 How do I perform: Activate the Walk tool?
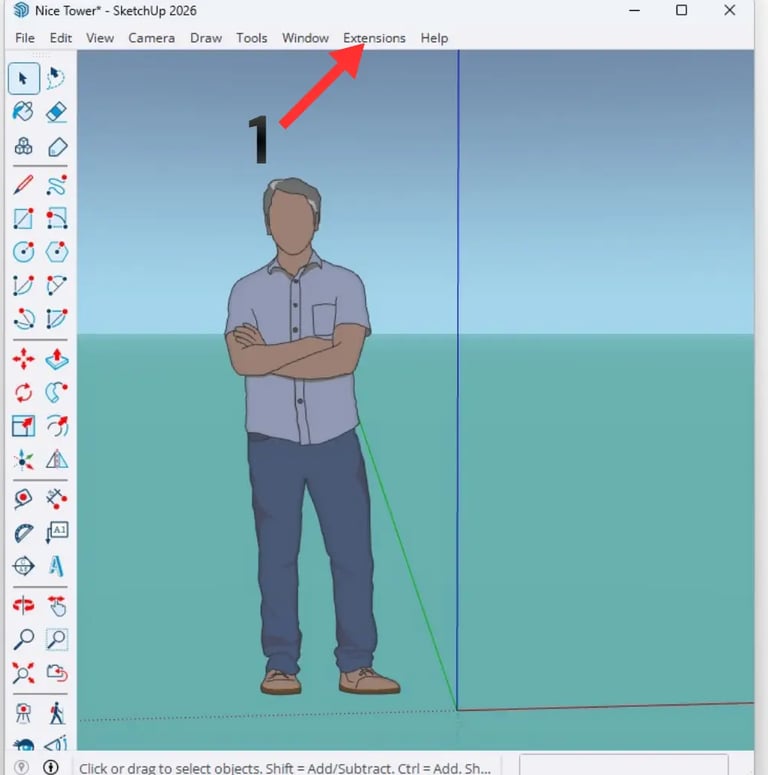(56, 713)
